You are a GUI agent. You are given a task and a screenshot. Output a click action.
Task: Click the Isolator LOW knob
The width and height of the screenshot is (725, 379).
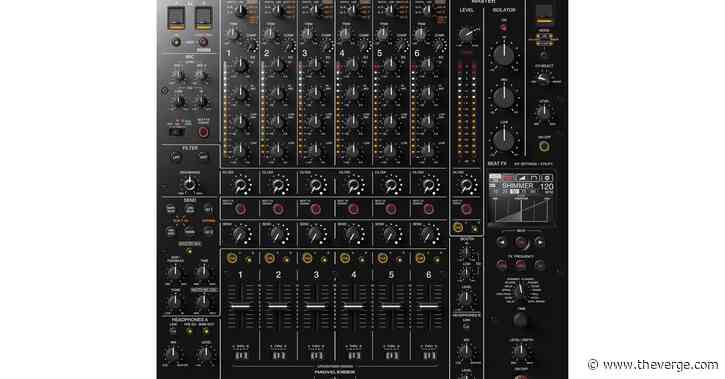pos(503,139)
